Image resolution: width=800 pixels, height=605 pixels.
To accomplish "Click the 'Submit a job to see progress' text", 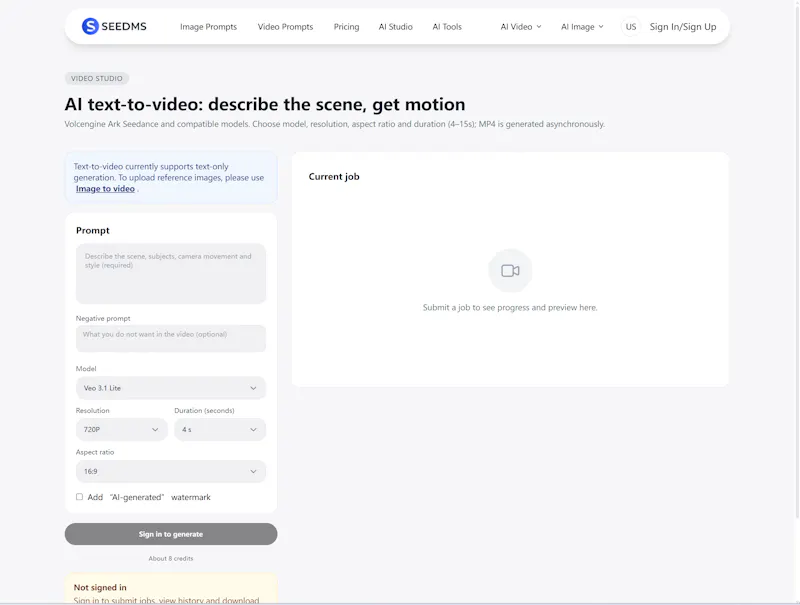I will pyautogui.click(x=510, y=308).
